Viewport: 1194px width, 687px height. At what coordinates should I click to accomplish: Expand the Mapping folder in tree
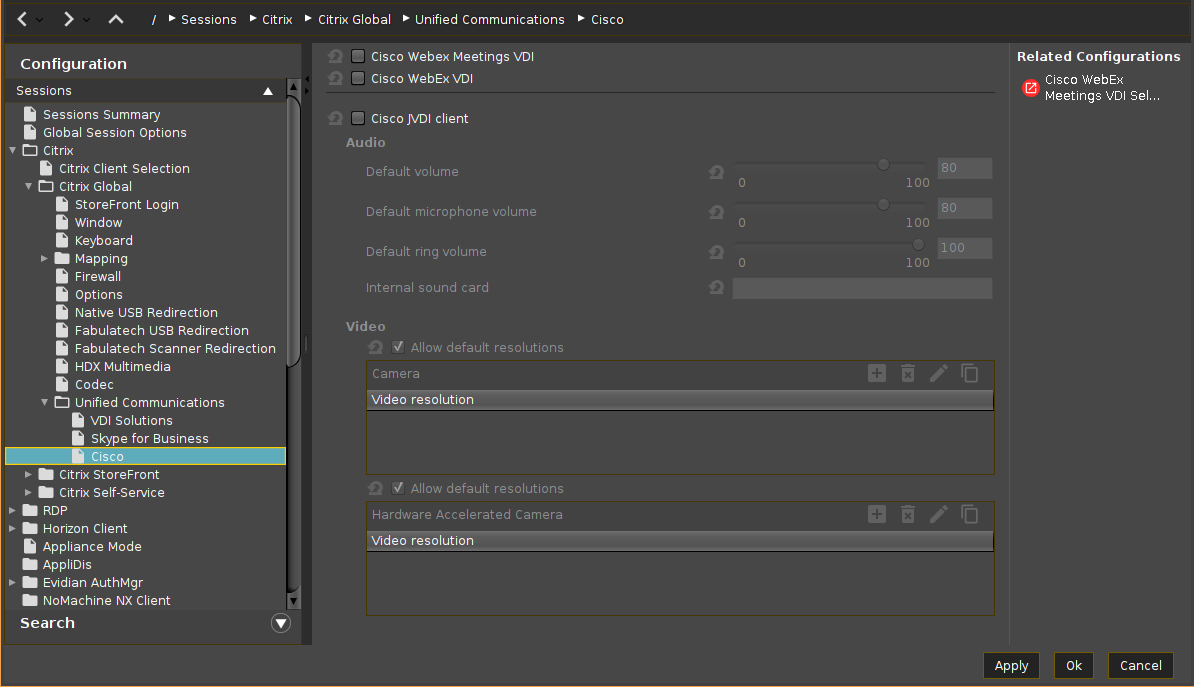(45, 259)
